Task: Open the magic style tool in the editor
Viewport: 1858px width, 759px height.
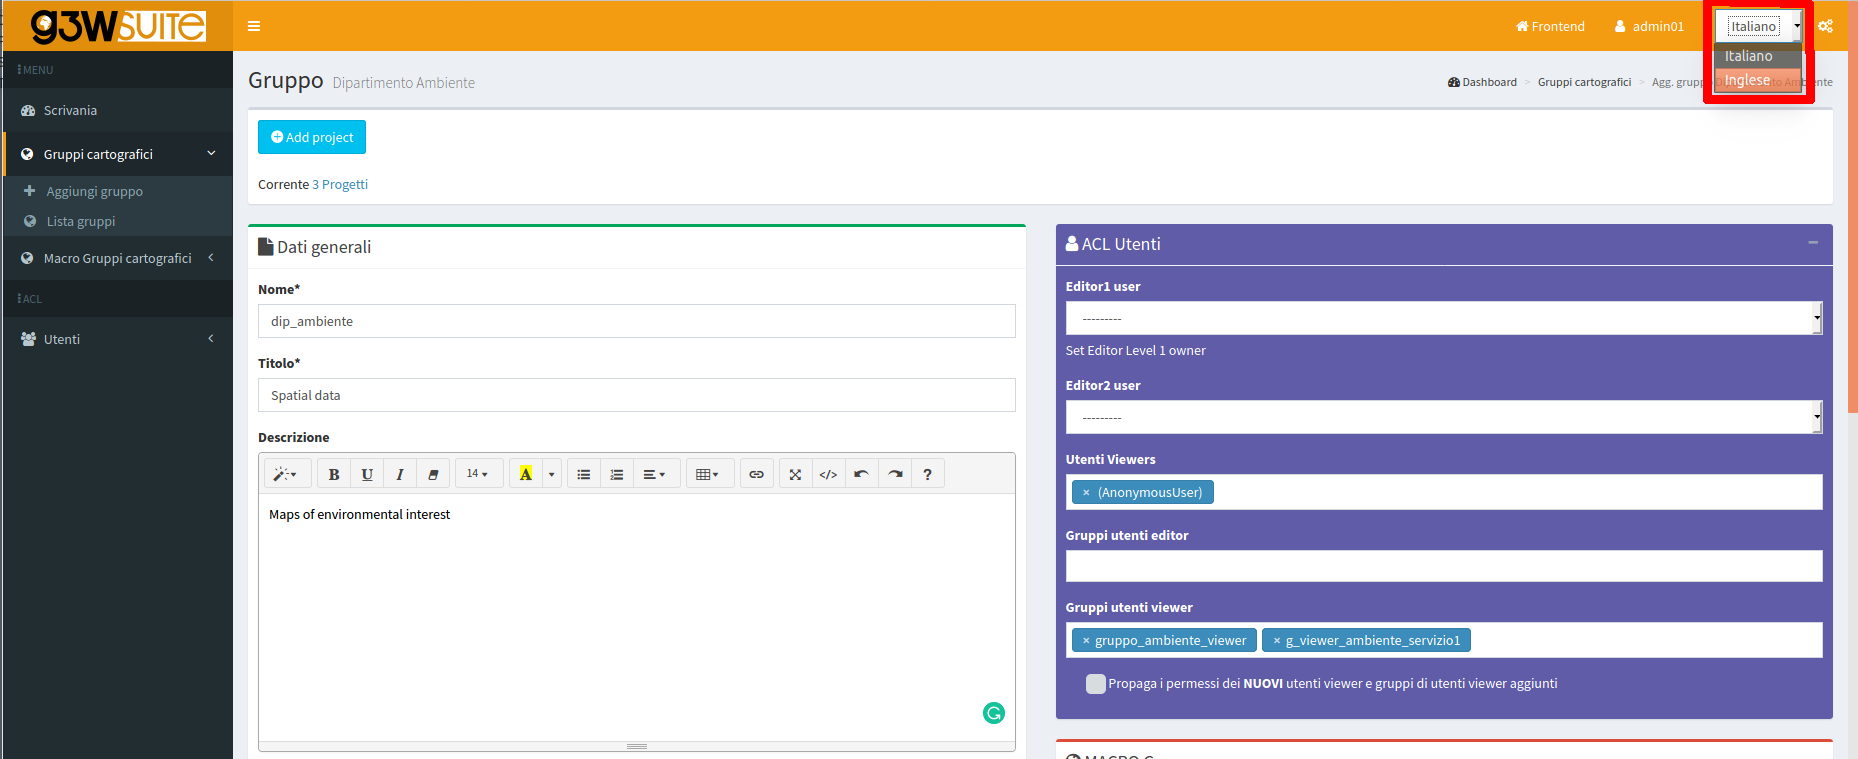Action: point(286,474)
